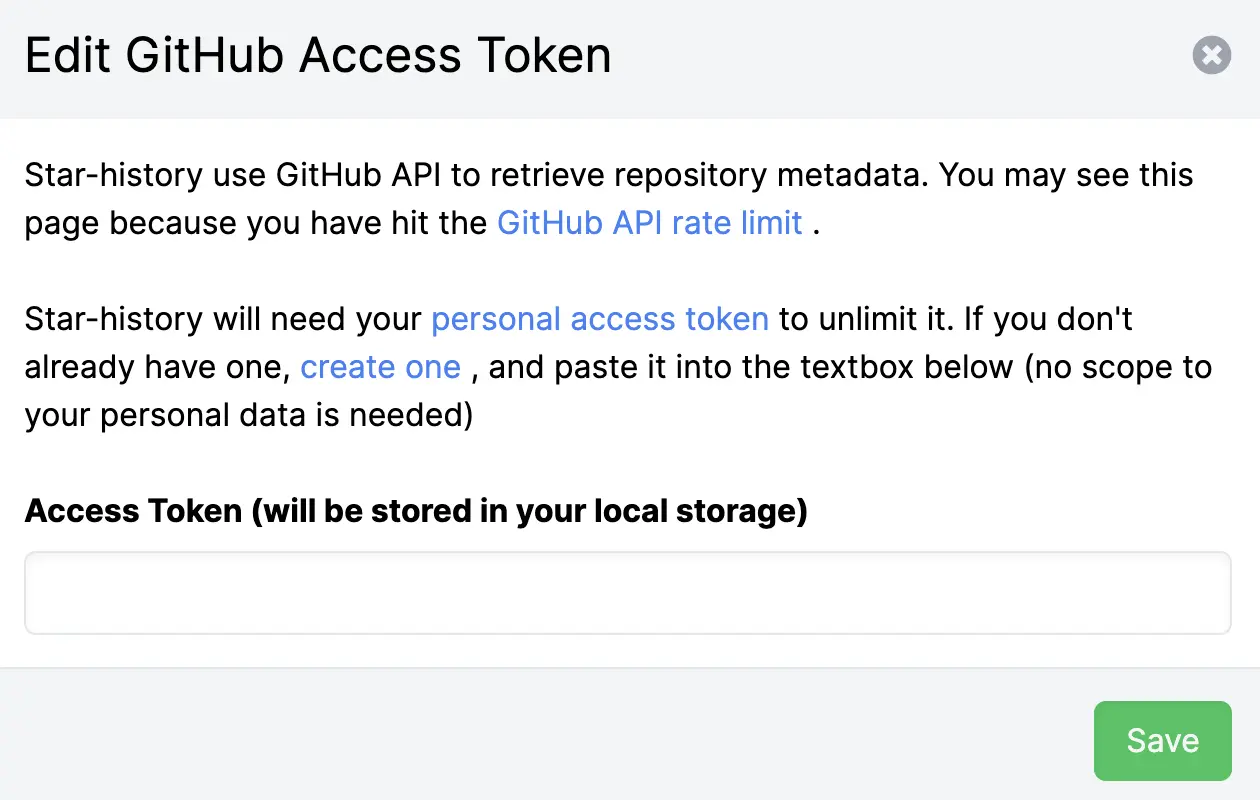Navigate to create a personal access token
The width and height of the screenshot is (1260, 800).
point(380,367)
